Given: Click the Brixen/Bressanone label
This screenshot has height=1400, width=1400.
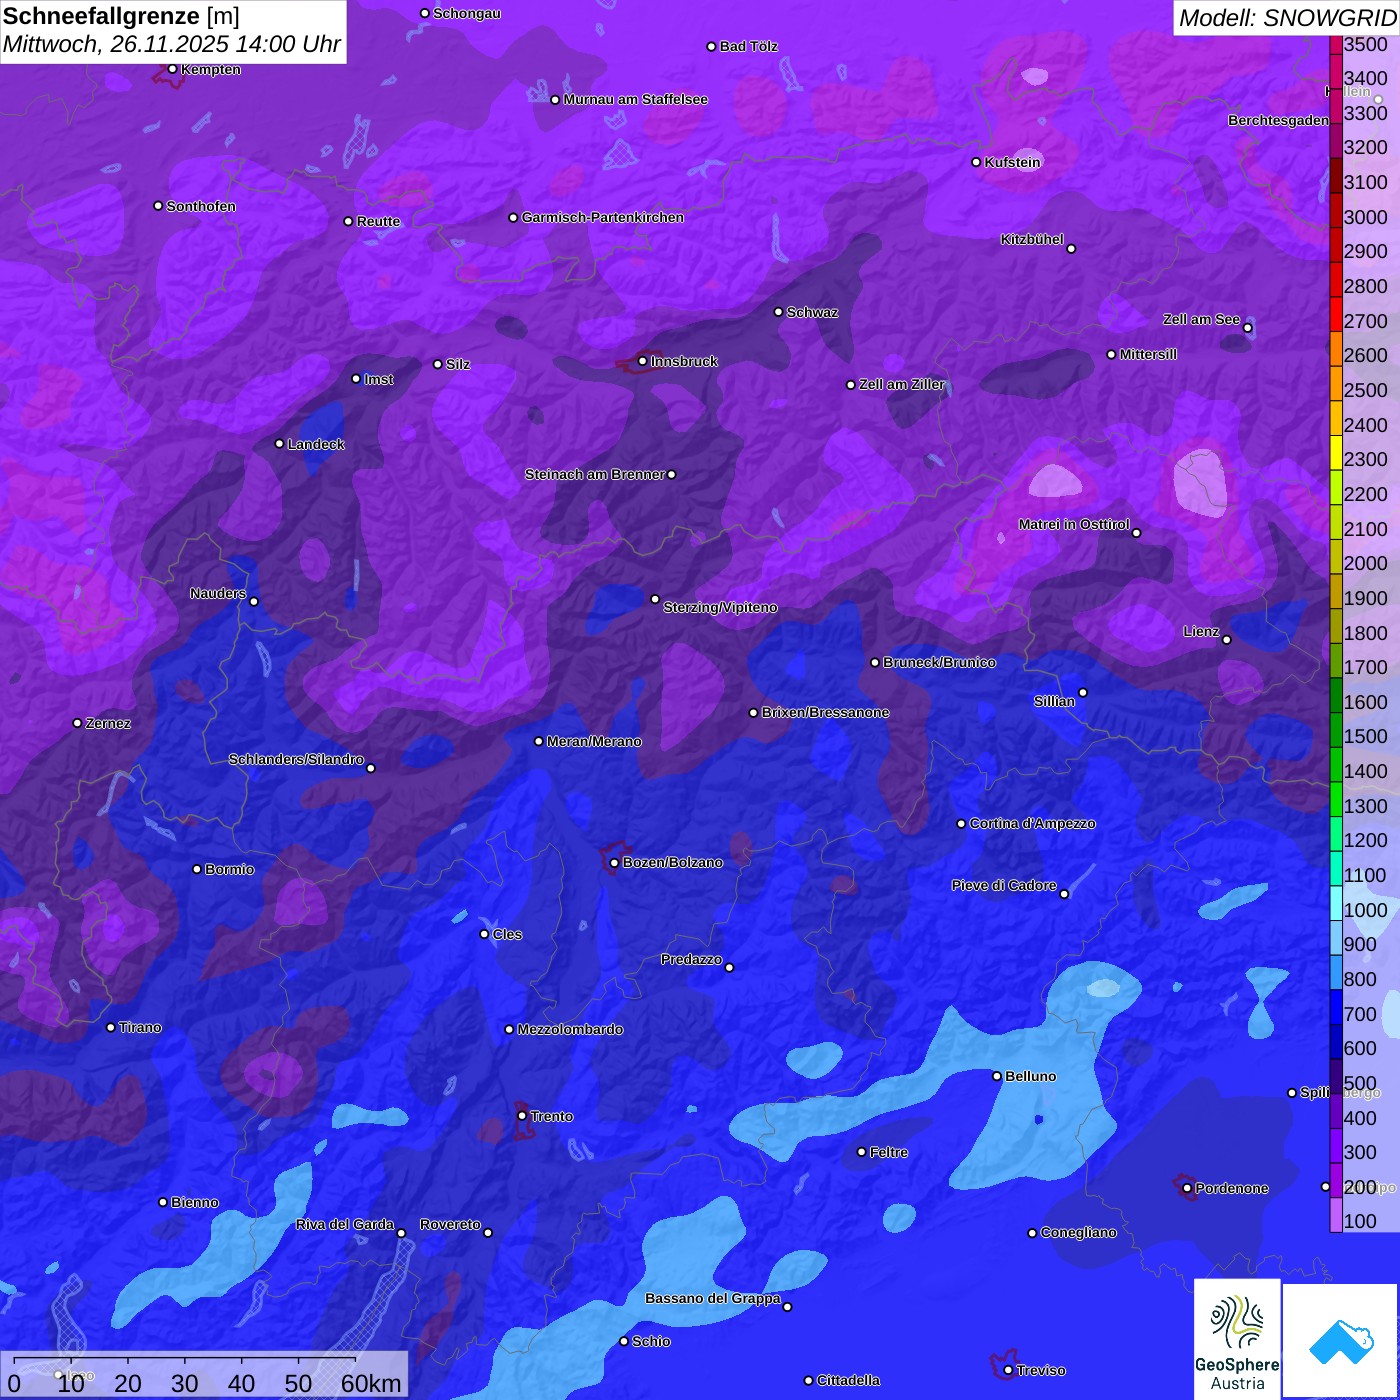Looking at the screenshot, I should pos(825,712).
